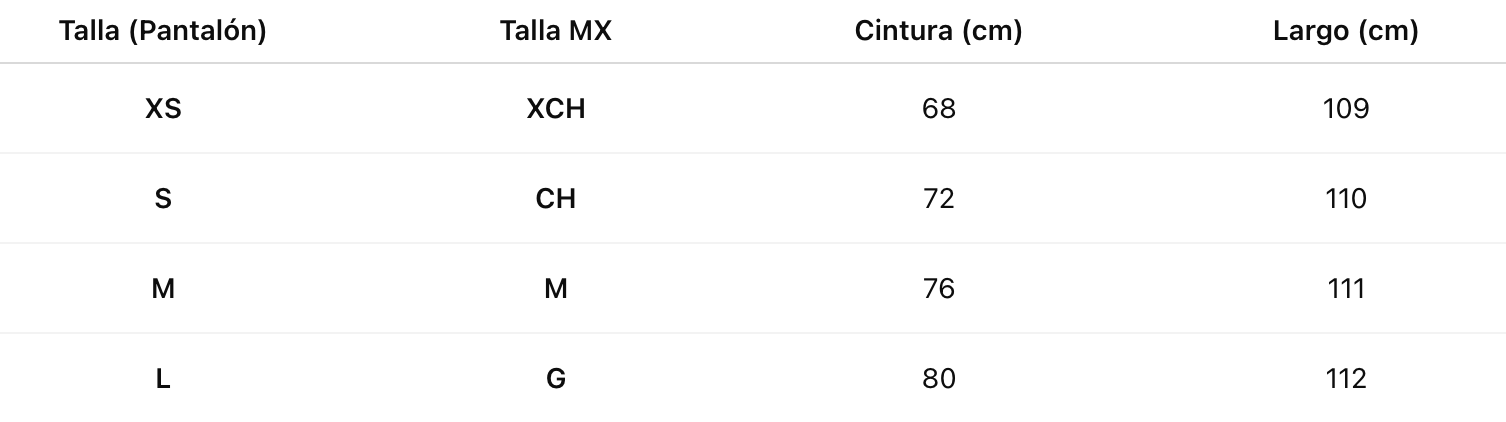Select length value 111
Viewport: 1506px width, 422px height.
click(x=1345, y=288)
